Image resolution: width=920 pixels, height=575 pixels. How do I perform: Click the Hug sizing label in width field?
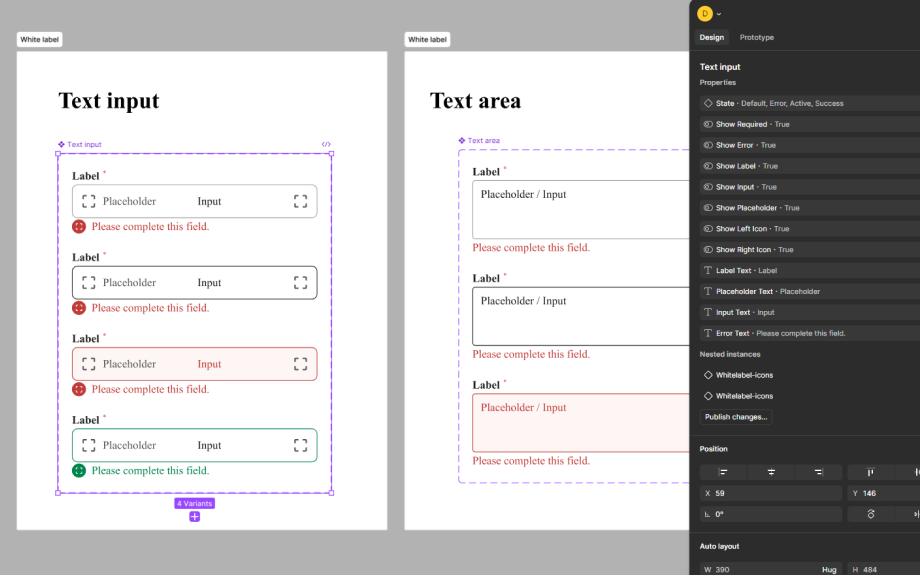pyautogui.click(x=829, y=570)
